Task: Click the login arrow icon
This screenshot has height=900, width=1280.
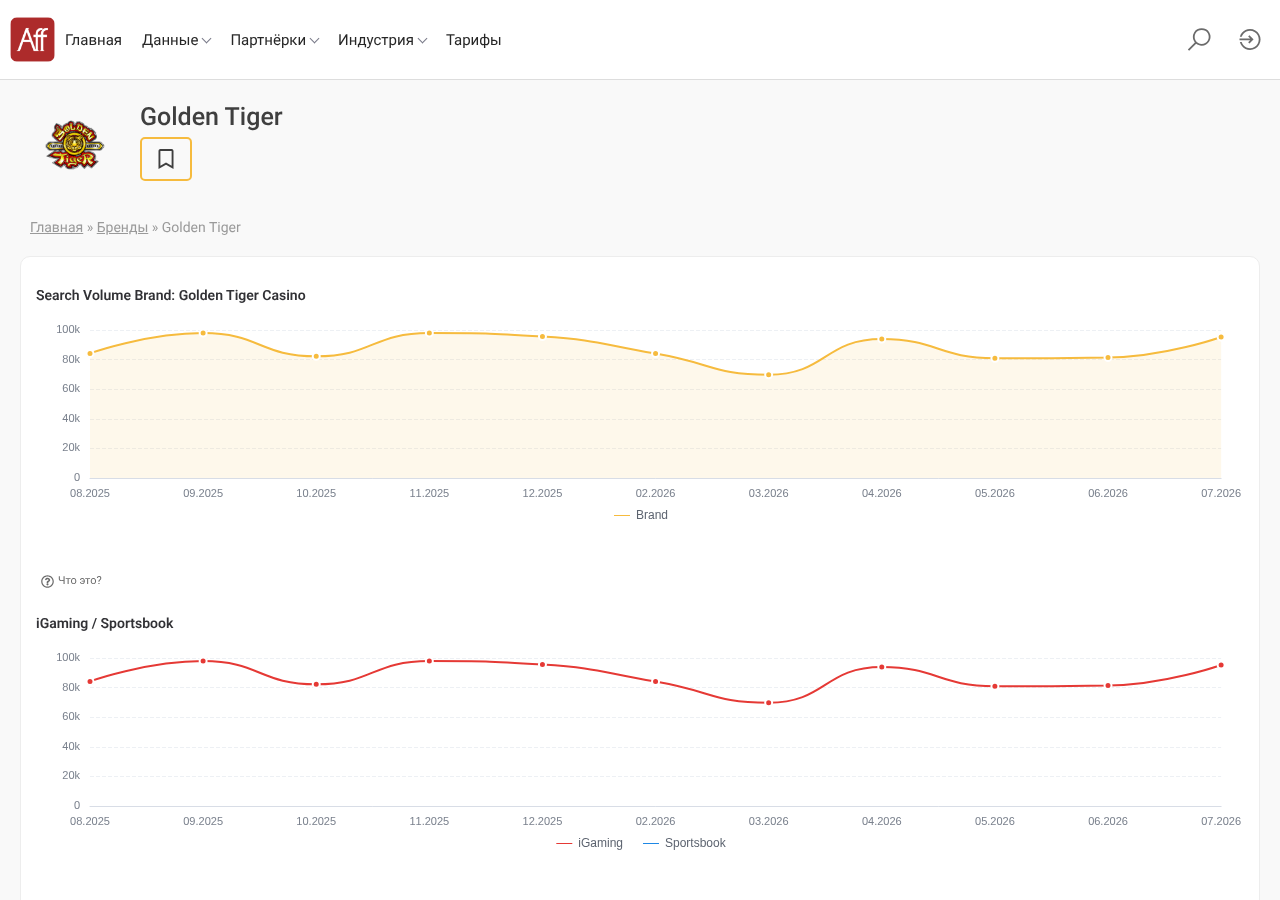Action: click(1250, 40)
